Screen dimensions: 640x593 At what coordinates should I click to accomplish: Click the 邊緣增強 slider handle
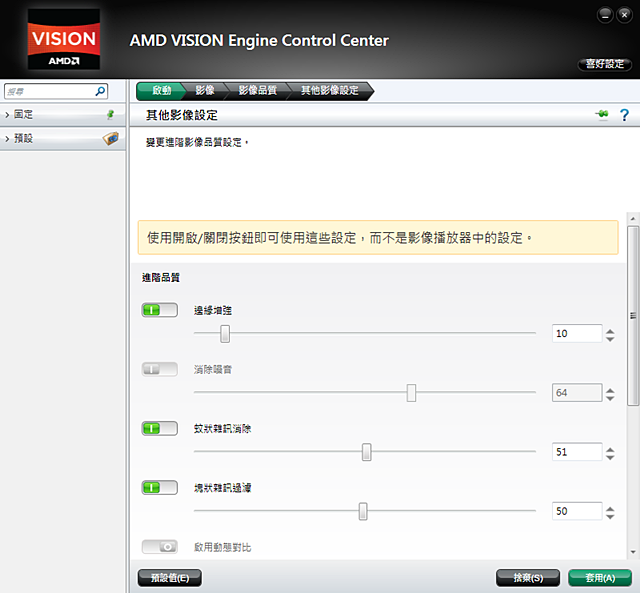225,334
